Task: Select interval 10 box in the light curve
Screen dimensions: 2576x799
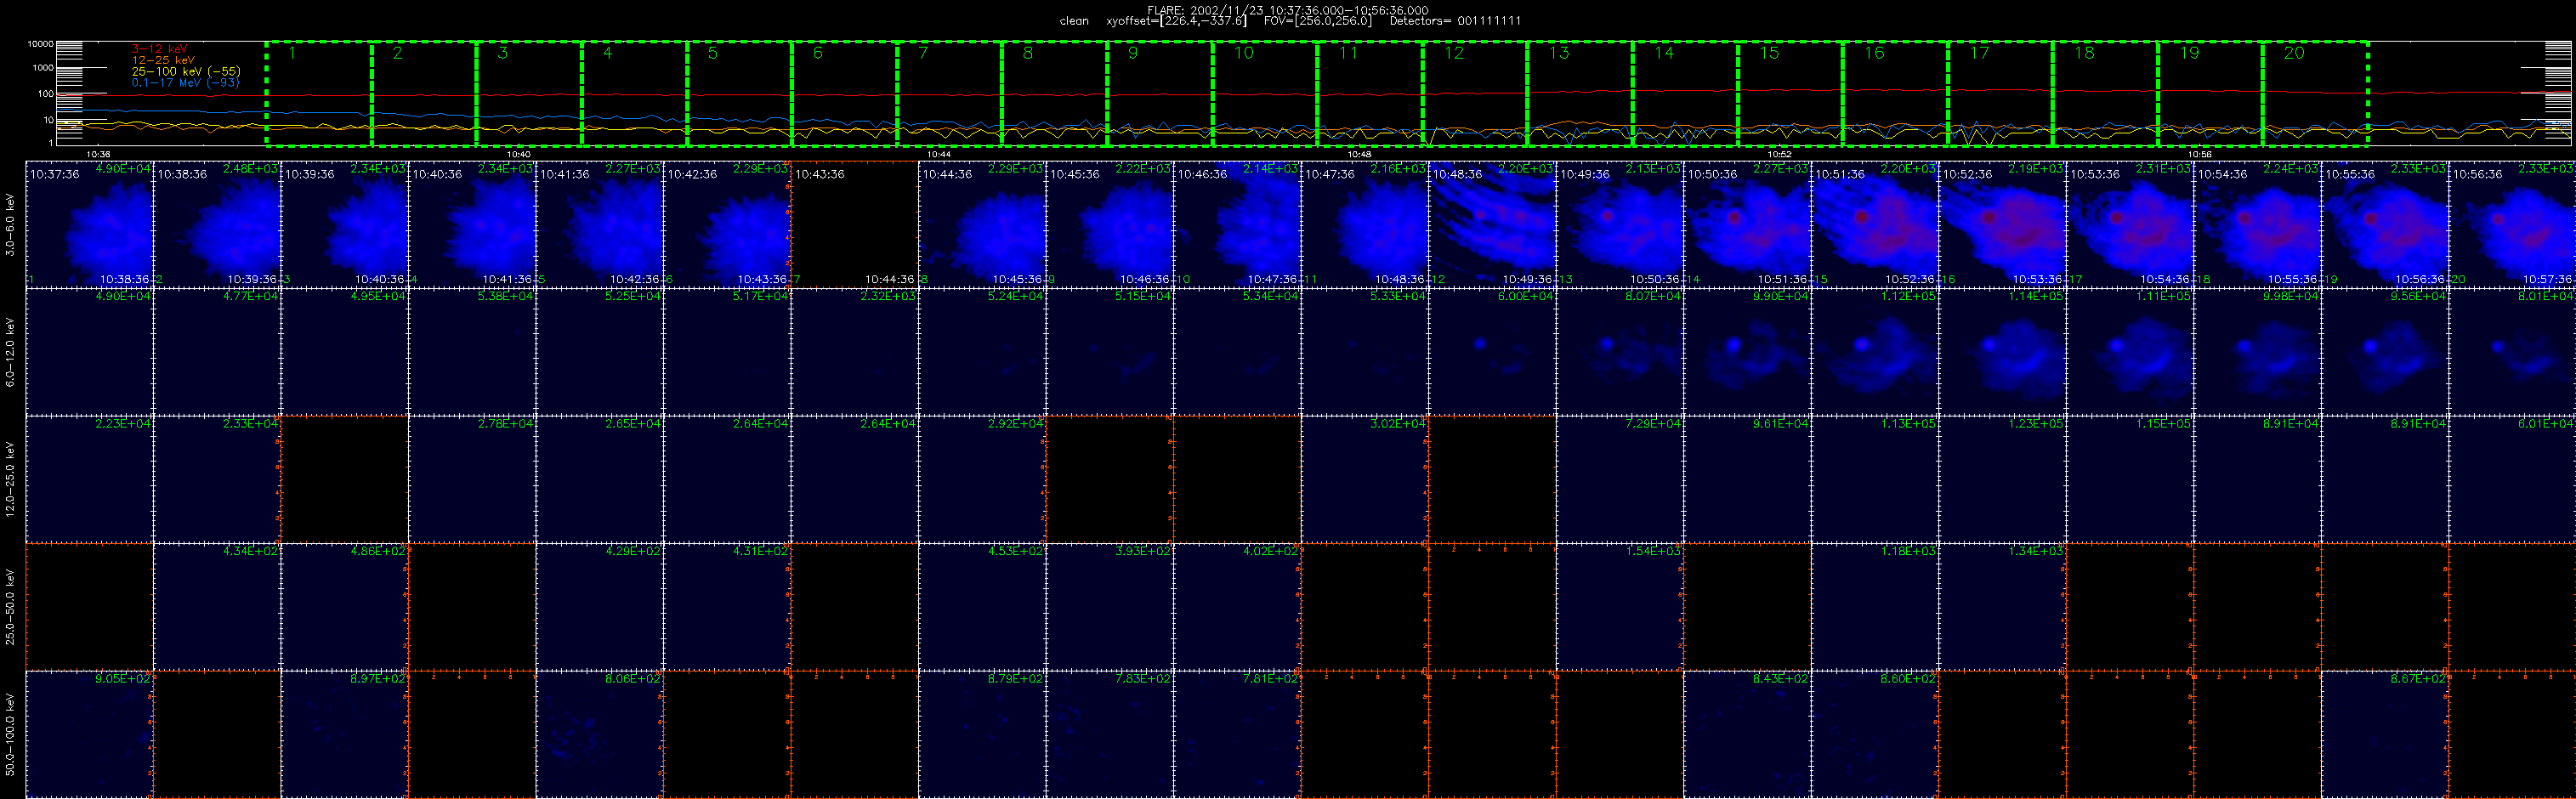Action: (1264, 93)
